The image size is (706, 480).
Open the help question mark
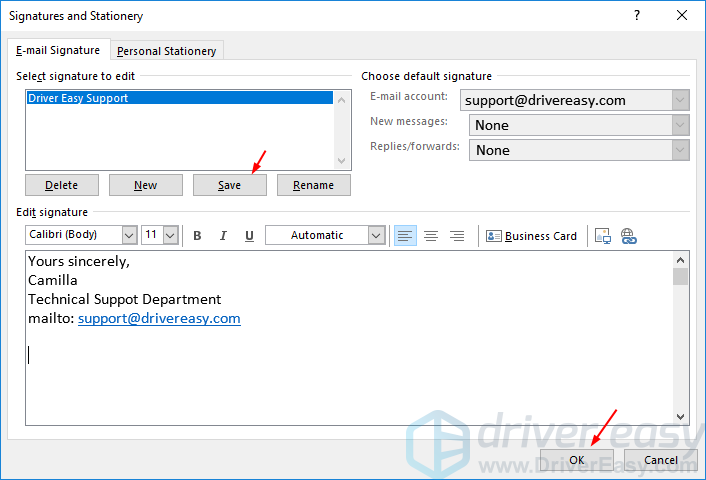637,15
